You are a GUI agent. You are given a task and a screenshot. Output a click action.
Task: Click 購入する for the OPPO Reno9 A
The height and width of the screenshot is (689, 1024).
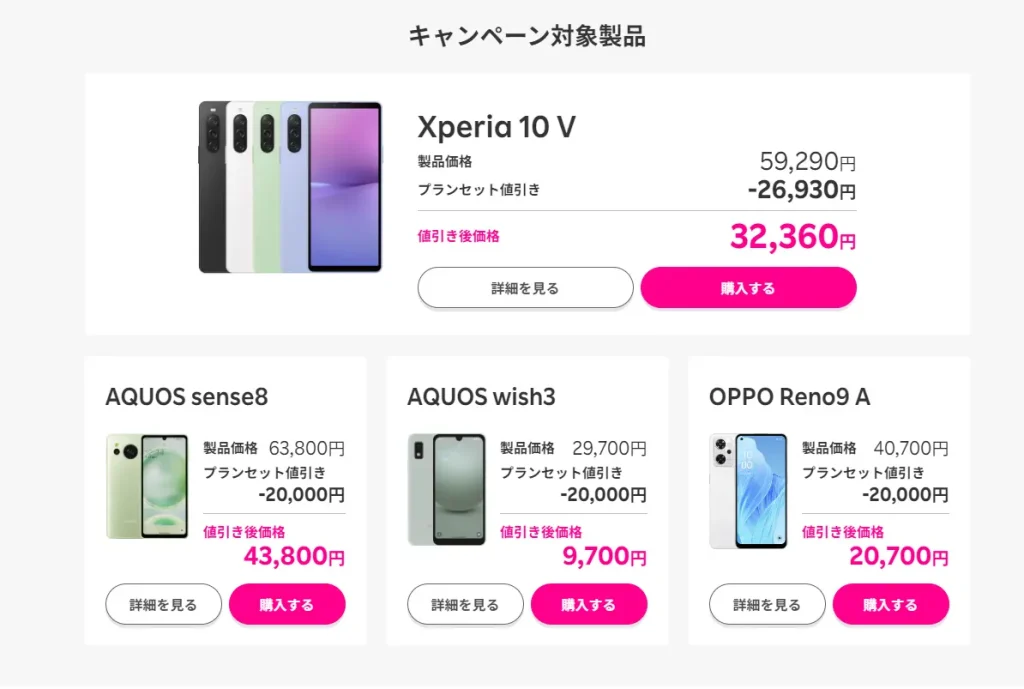(891, 604)
